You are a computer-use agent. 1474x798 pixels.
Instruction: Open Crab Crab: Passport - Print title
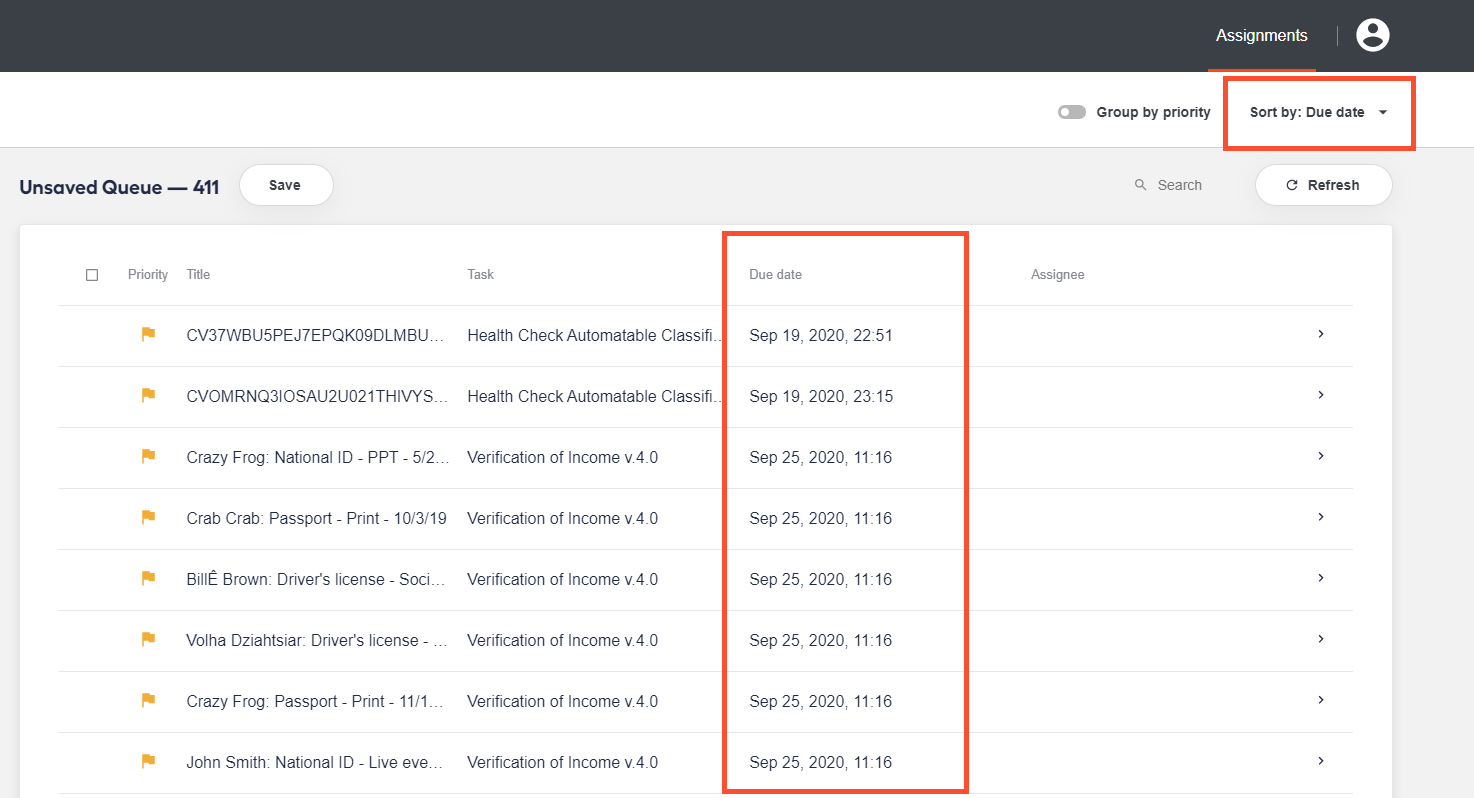coord(316,519)
